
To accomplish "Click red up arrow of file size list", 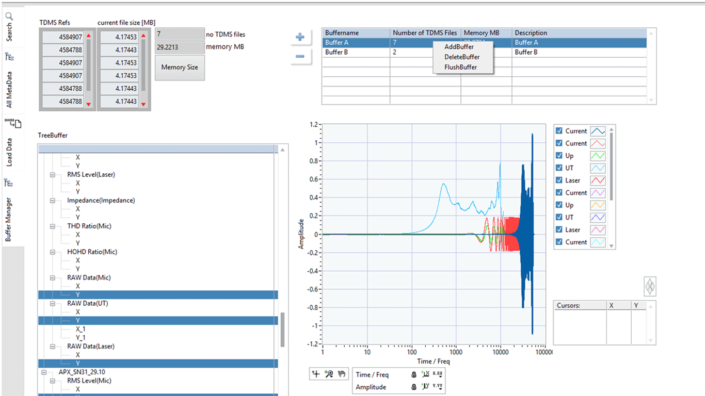I will [143, 36].
